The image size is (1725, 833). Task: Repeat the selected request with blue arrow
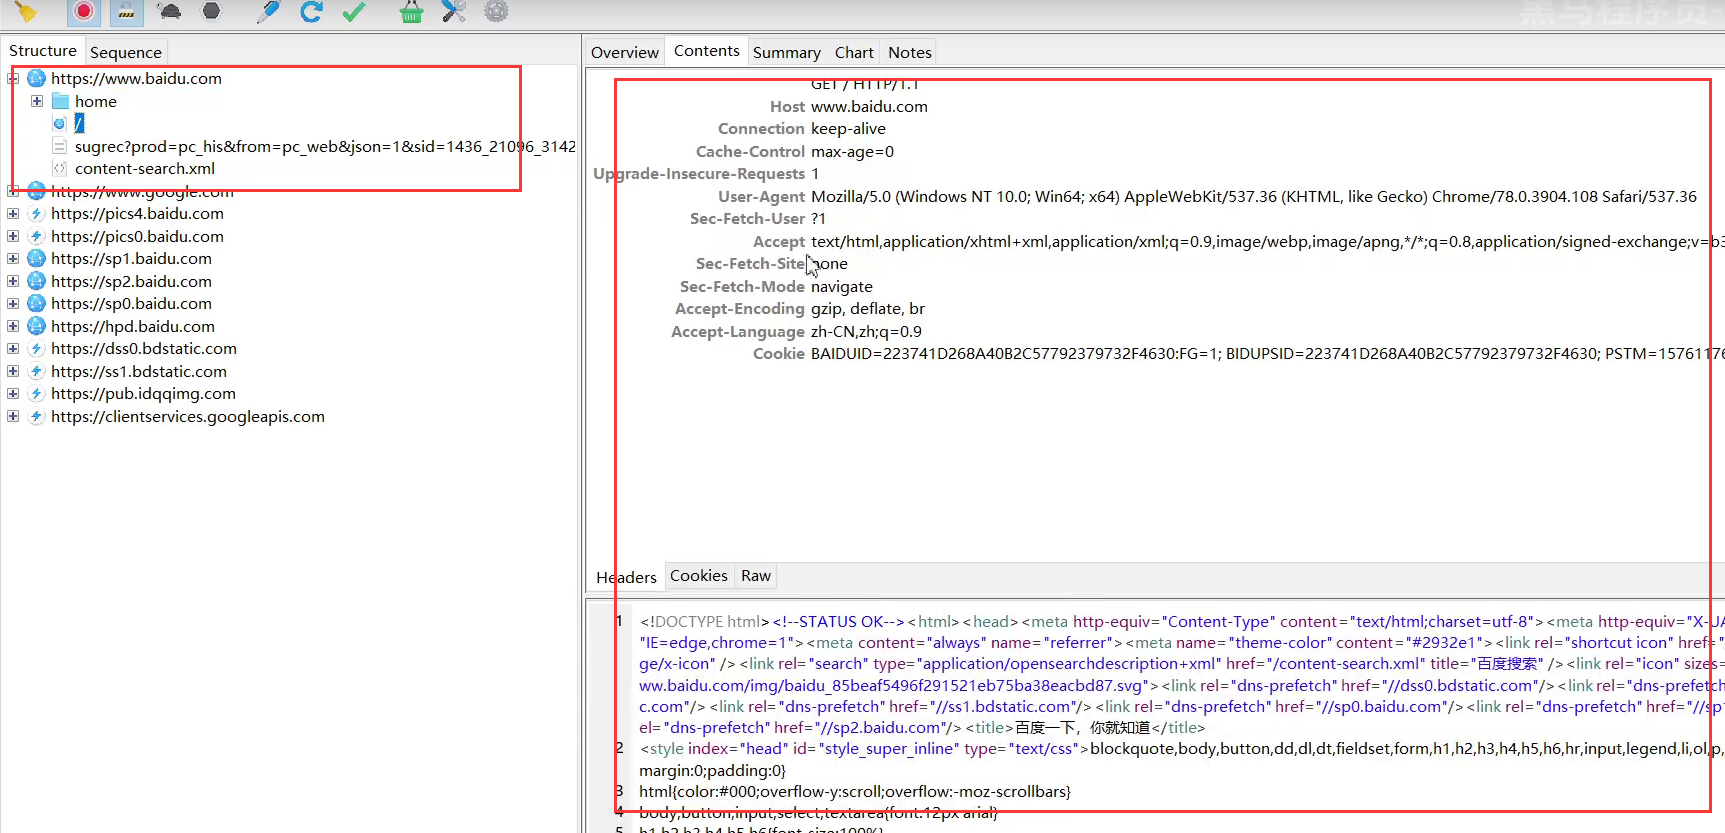[311, 11]
